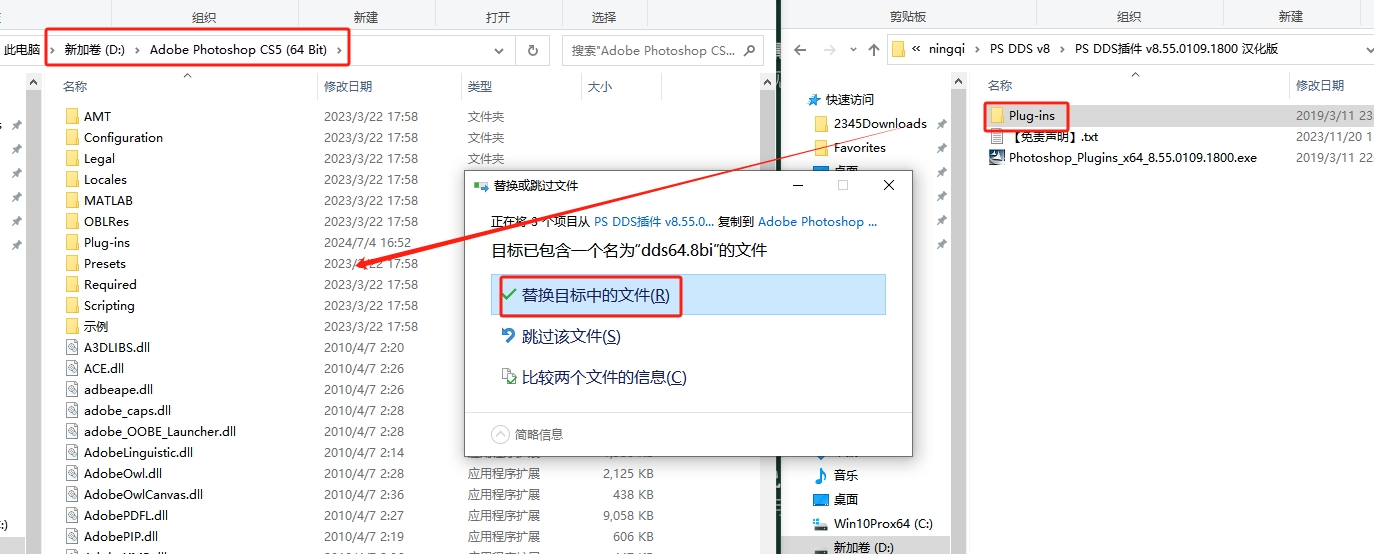The width and height of the screenshot is (1374, 554).
Task: Expand chevron after 新加卷 (D:) in address bar
Action: pos(137,49)
